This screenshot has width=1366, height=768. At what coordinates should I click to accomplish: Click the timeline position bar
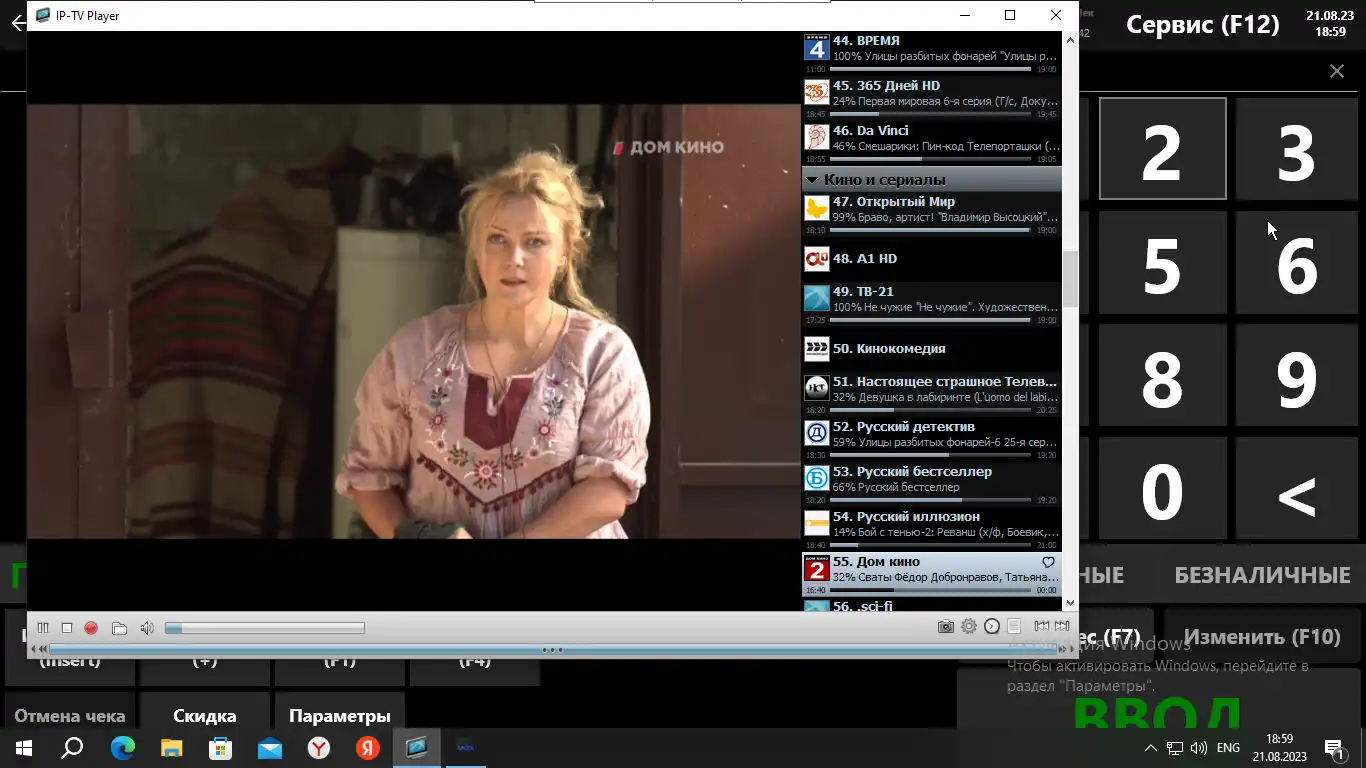pos(553,650)
